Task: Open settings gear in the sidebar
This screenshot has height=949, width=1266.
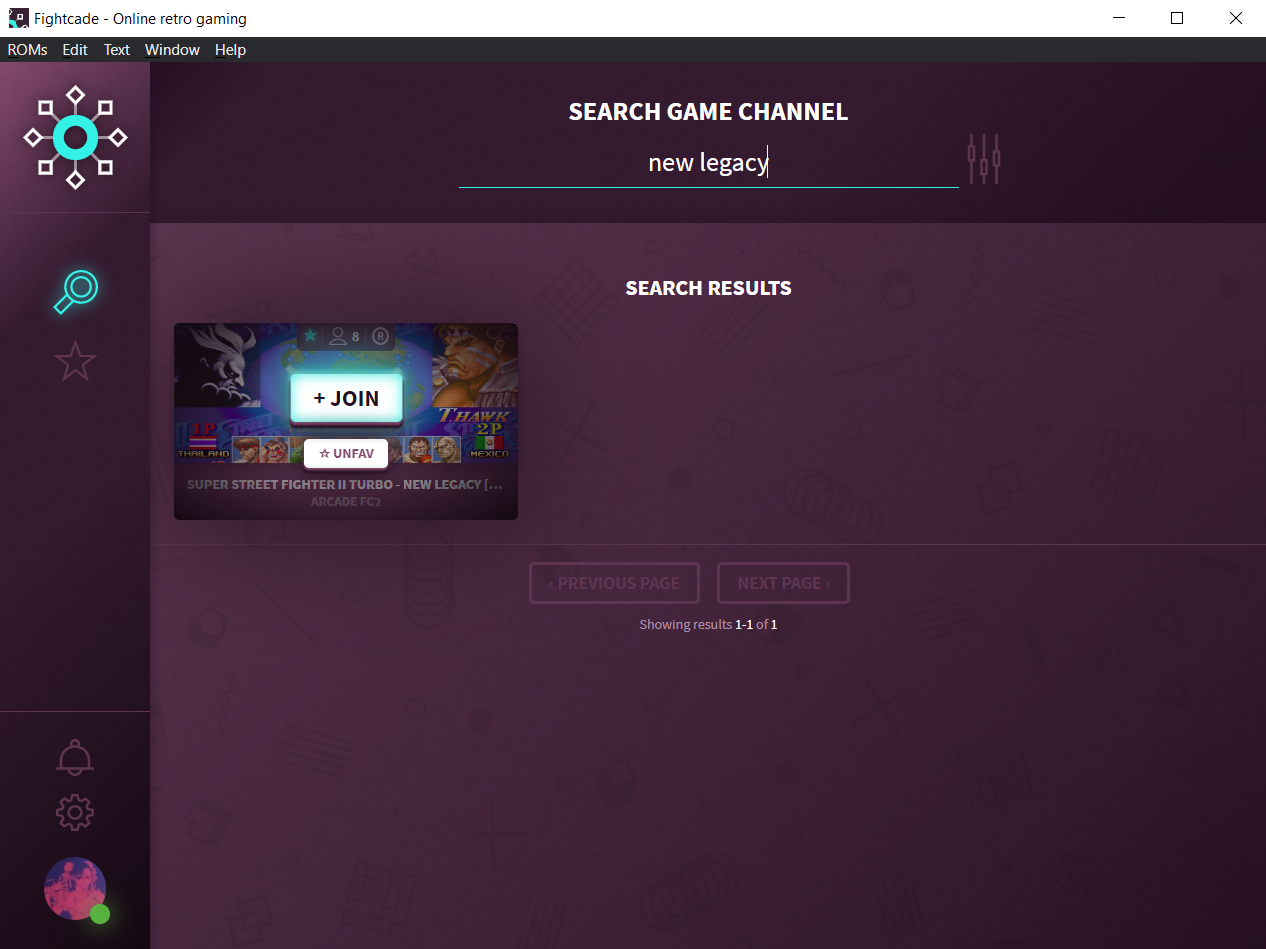Action: point(75,813)
